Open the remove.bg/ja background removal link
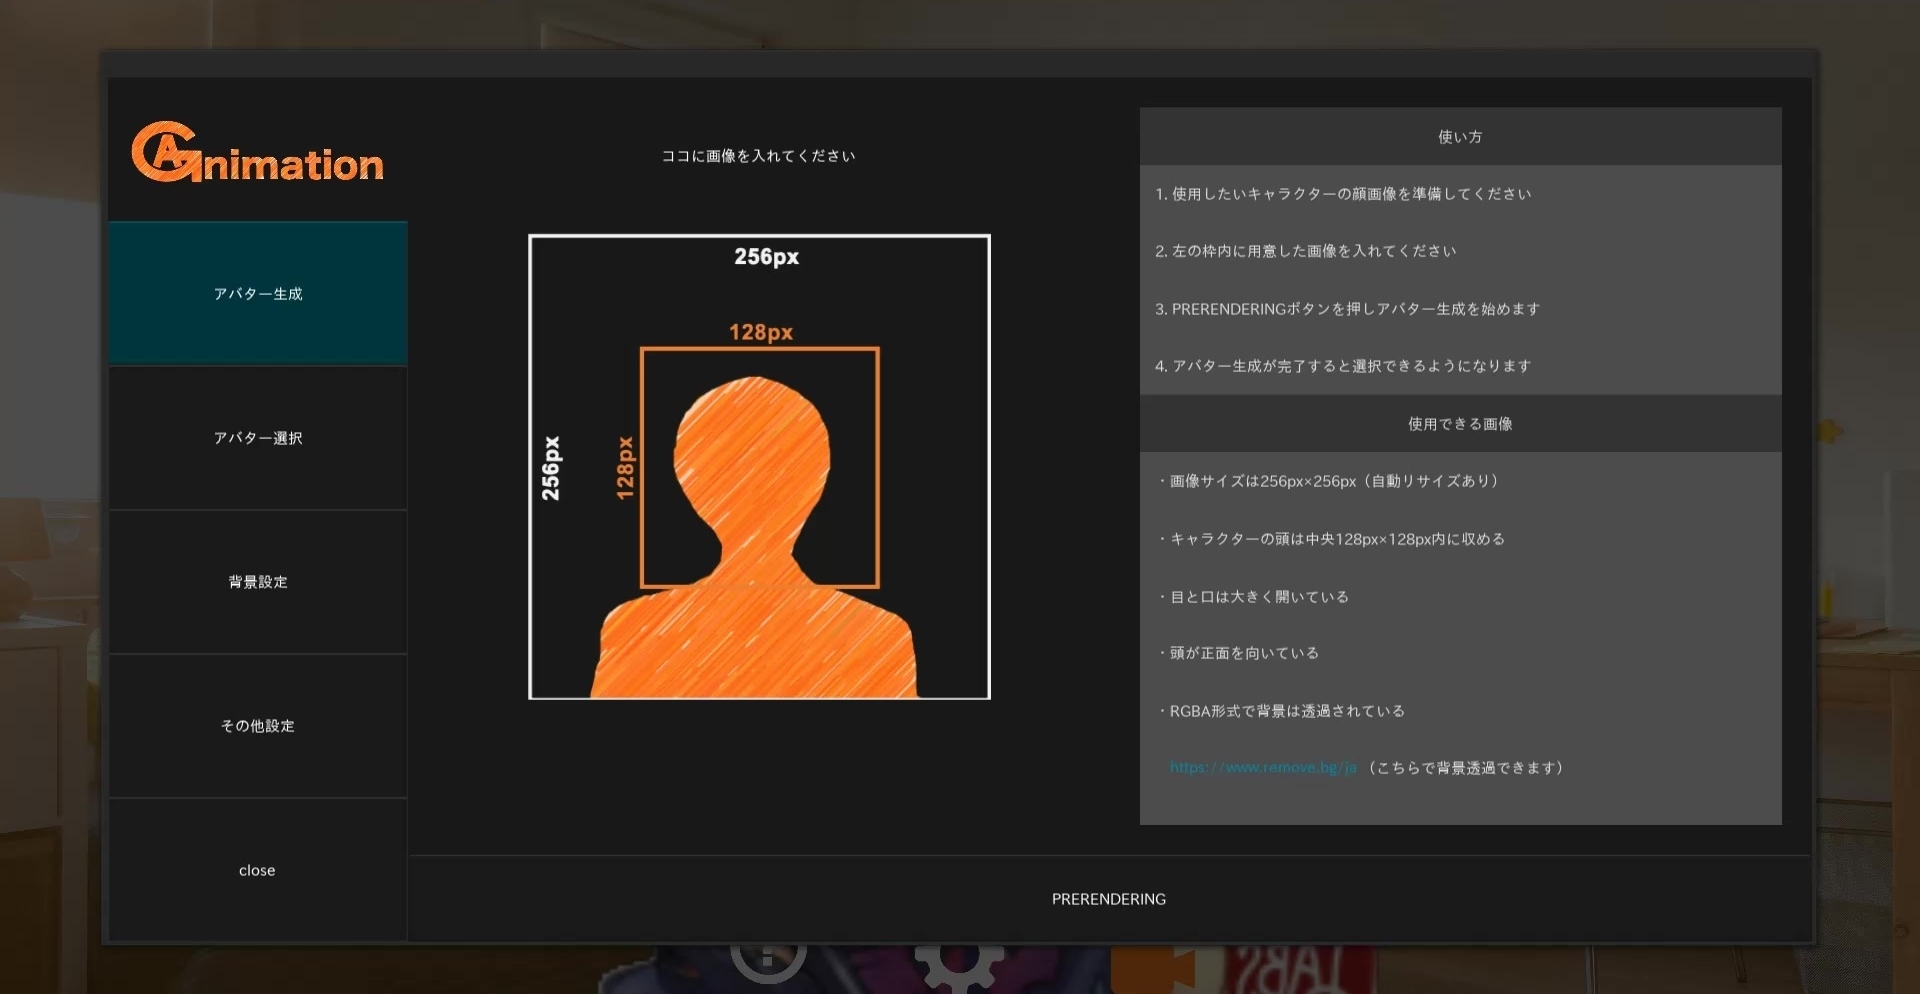The height and width of the screenshot is (994, 1920). pos(1262,767)
